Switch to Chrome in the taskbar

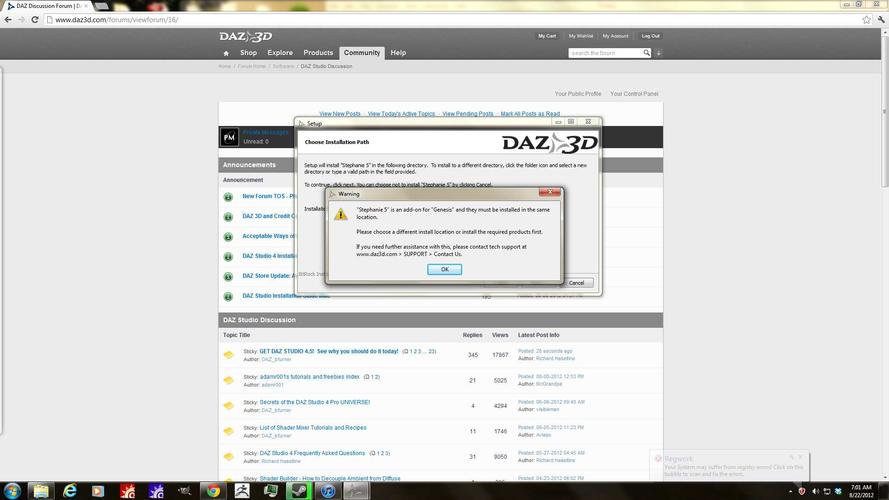(x=213, y=491)
